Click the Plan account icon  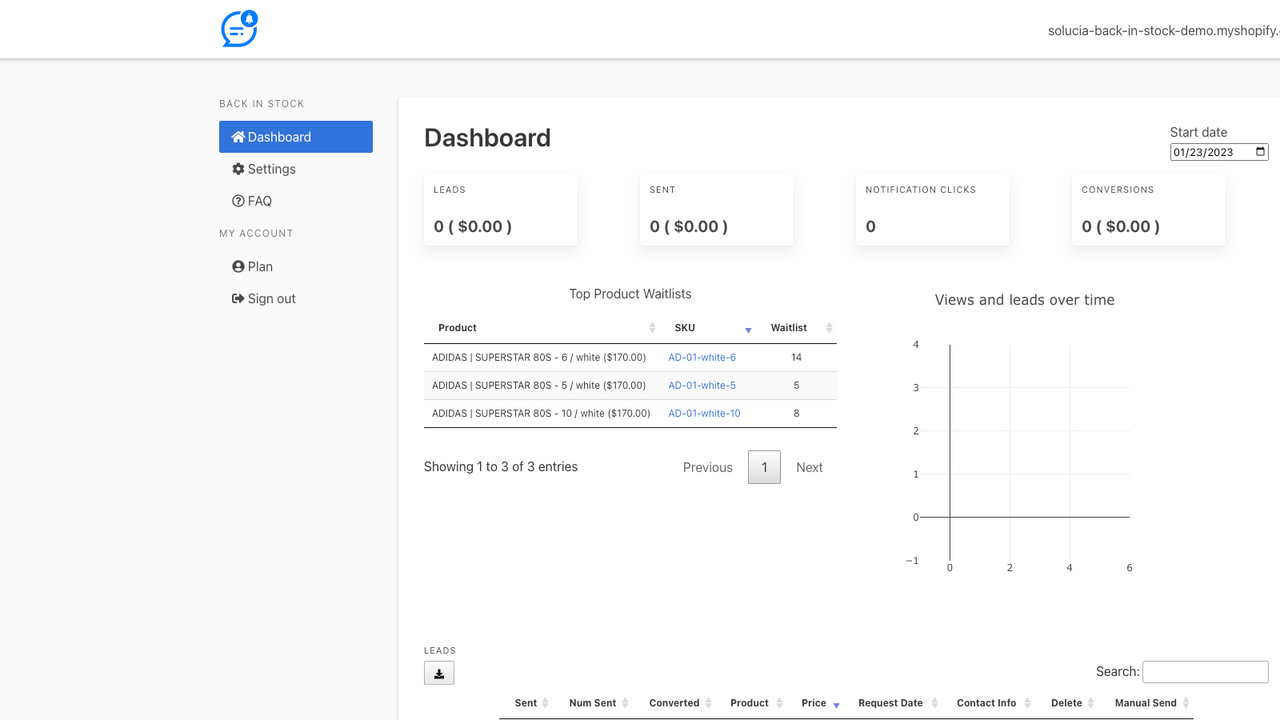click(x=237, y=266)
